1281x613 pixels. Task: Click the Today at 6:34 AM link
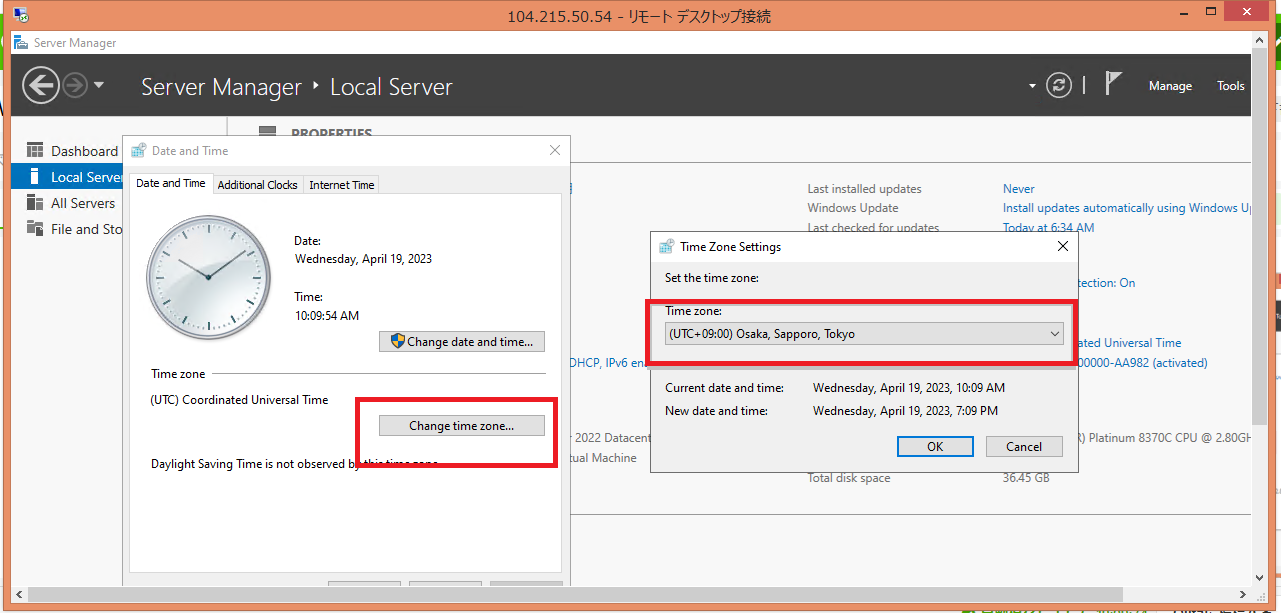[x=1048, y=227]
